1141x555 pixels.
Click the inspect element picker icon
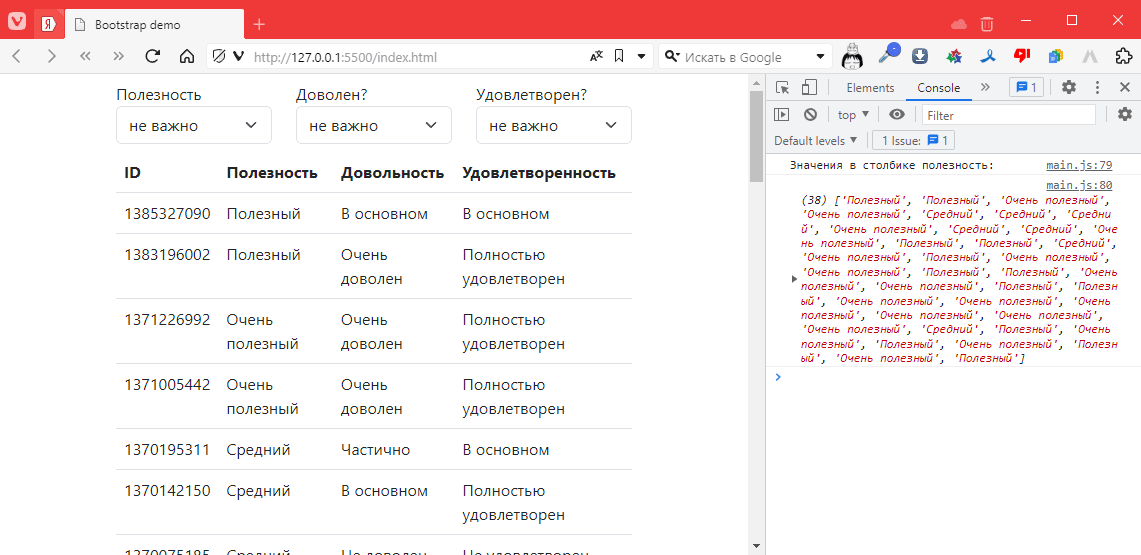click(x=782, y=88)
